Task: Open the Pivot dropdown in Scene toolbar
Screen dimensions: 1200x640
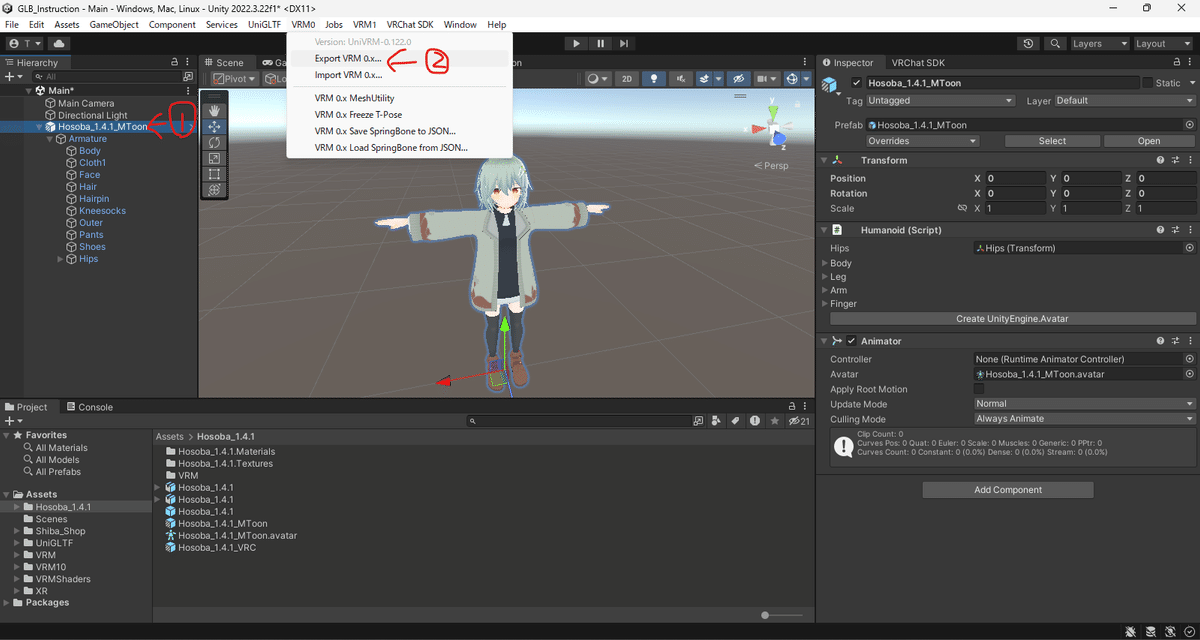Action: [x=234, y=79]
